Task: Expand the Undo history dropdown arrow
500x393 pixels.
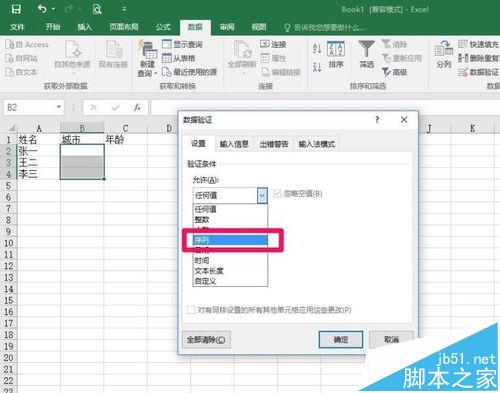Action: pos(53,9)
